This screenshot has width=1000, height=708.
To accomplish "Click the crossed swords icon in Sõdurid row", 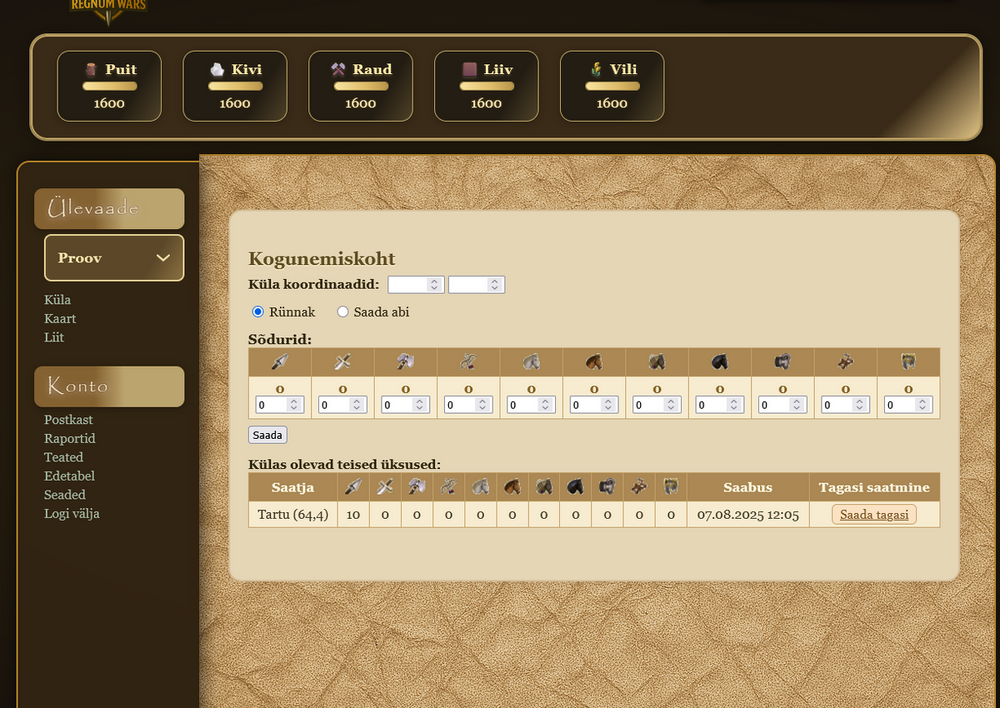I will 342,362.
